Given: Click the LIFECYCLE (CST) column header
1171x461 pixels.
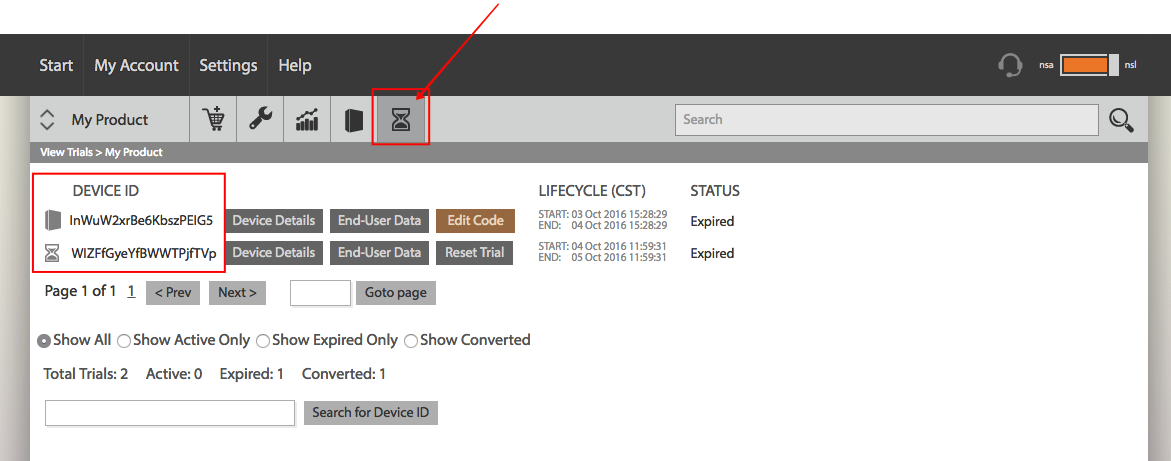Looking at the screenshot, I should (x=592, y=191).
